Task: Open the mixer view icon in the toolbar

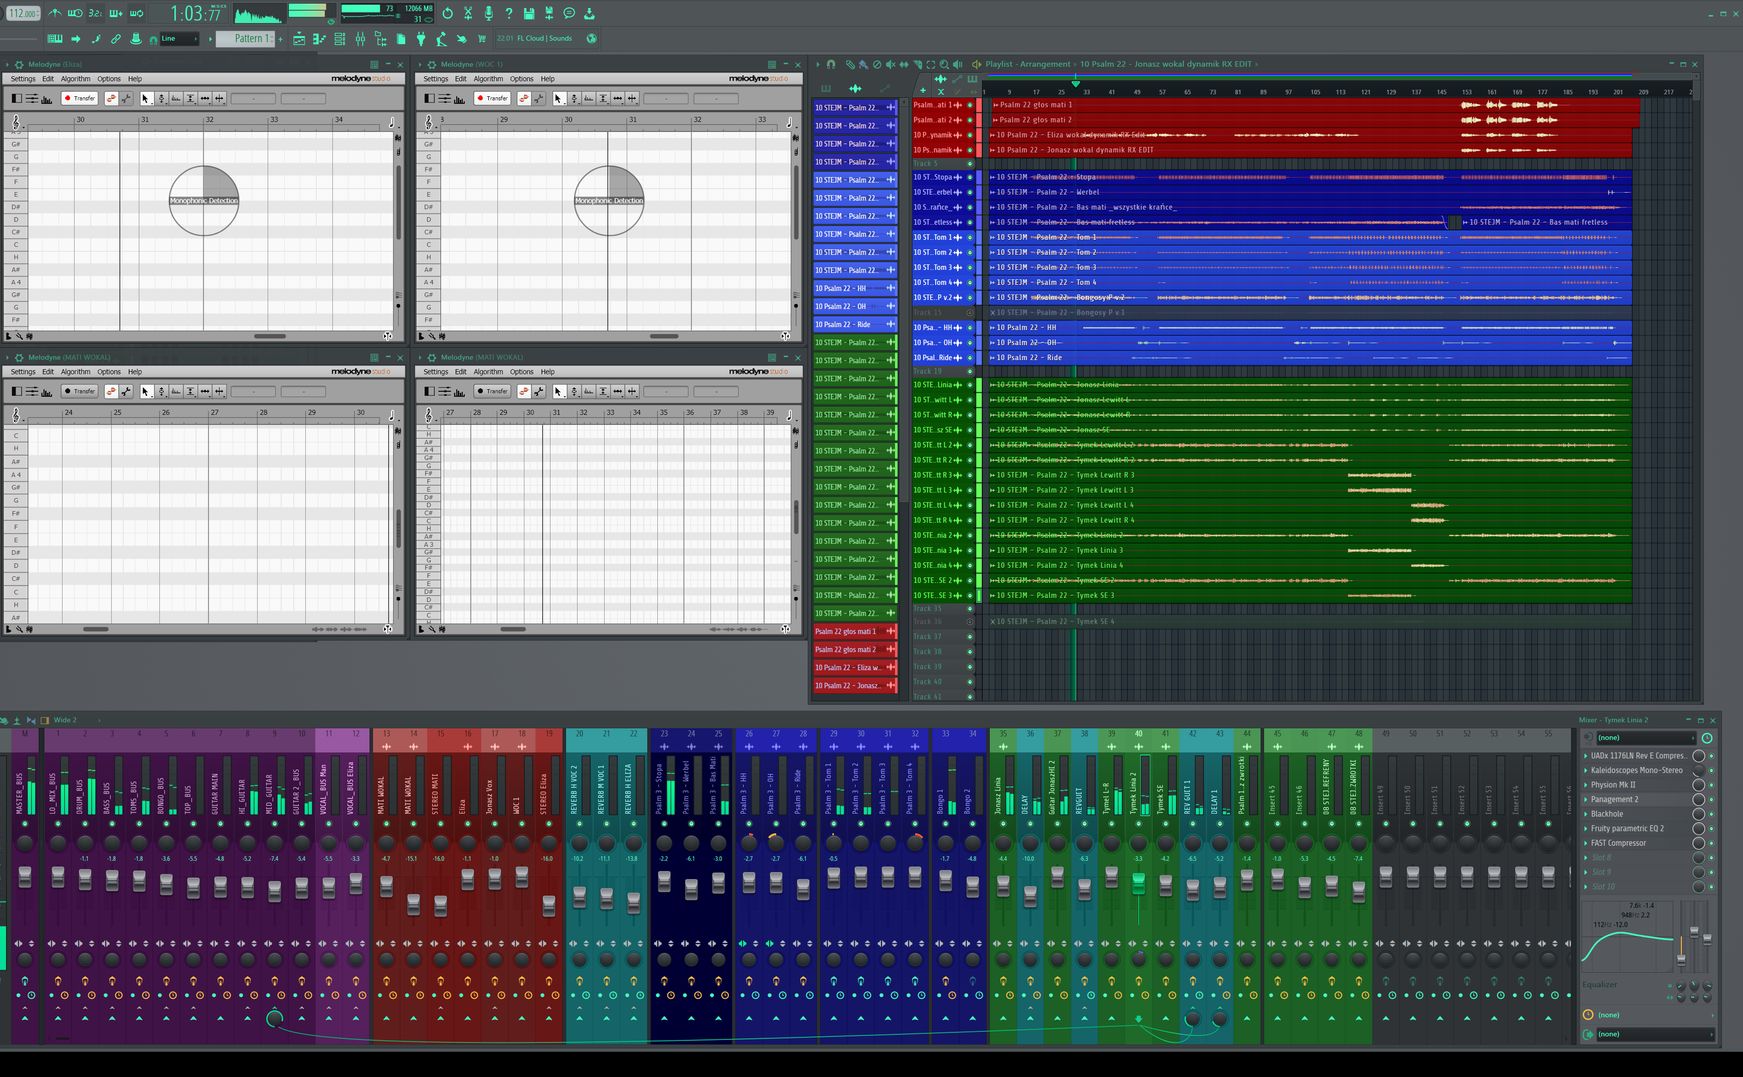Action: (360, 38)
